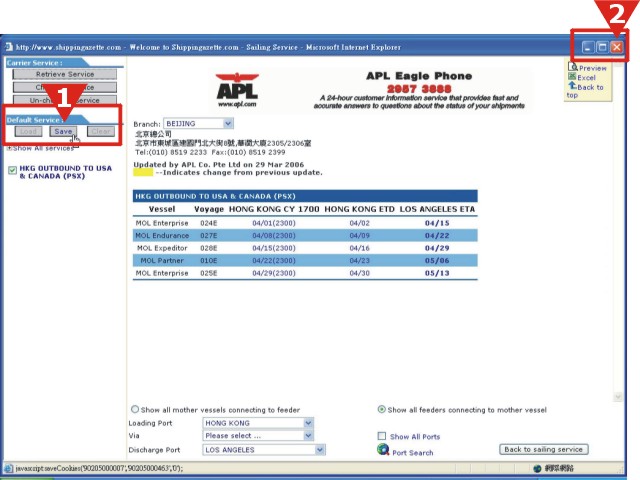The width and height of the screenshot is (640, 480).
Task: Click the Port Search link
Action: pyautogui.click(x=413, y=453)
